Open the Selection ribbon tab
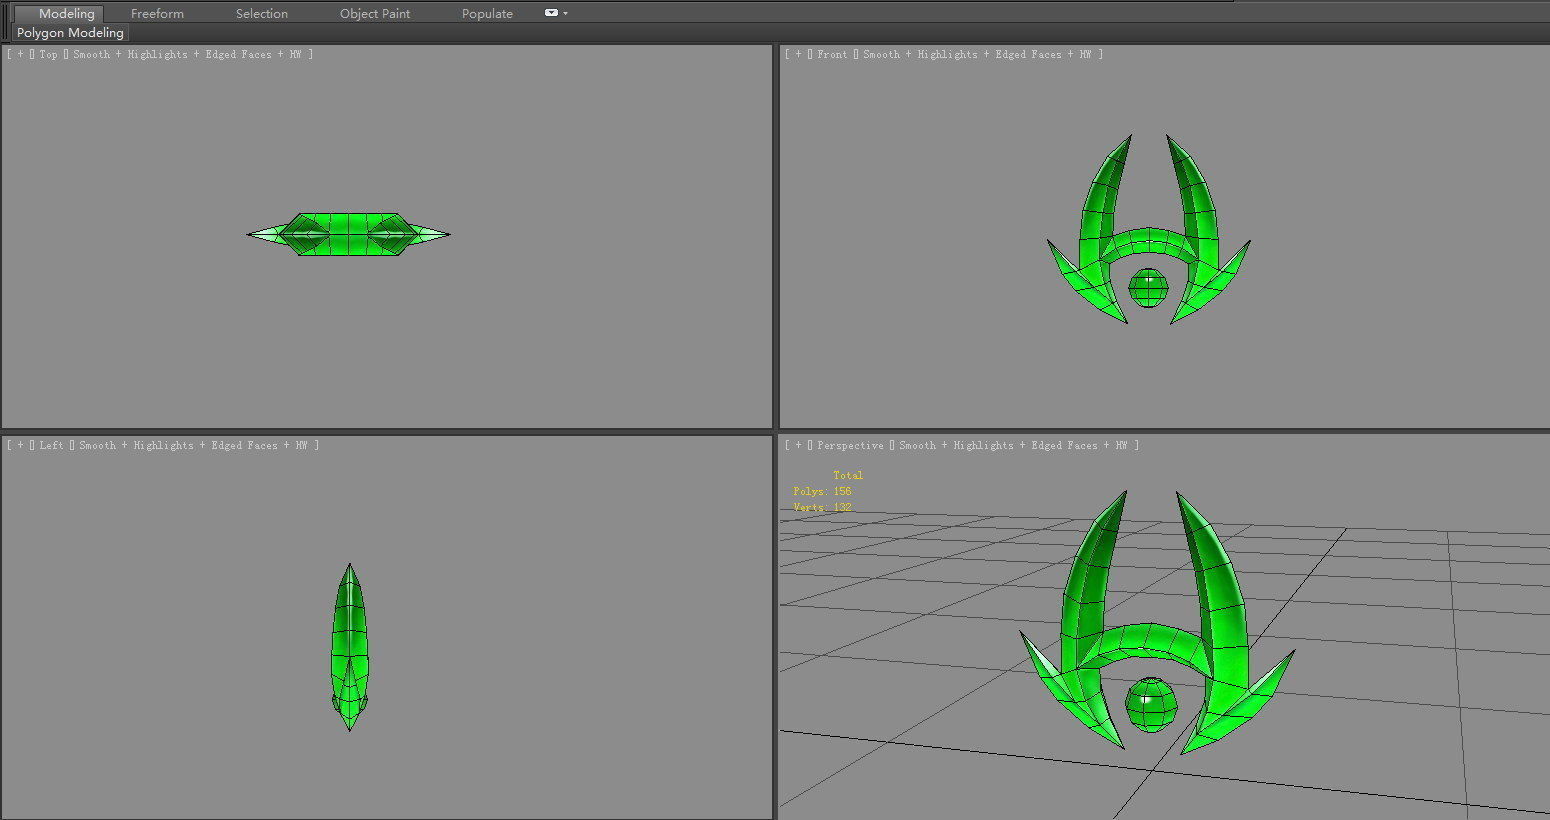1550x820 pixels. pos(261,14)
